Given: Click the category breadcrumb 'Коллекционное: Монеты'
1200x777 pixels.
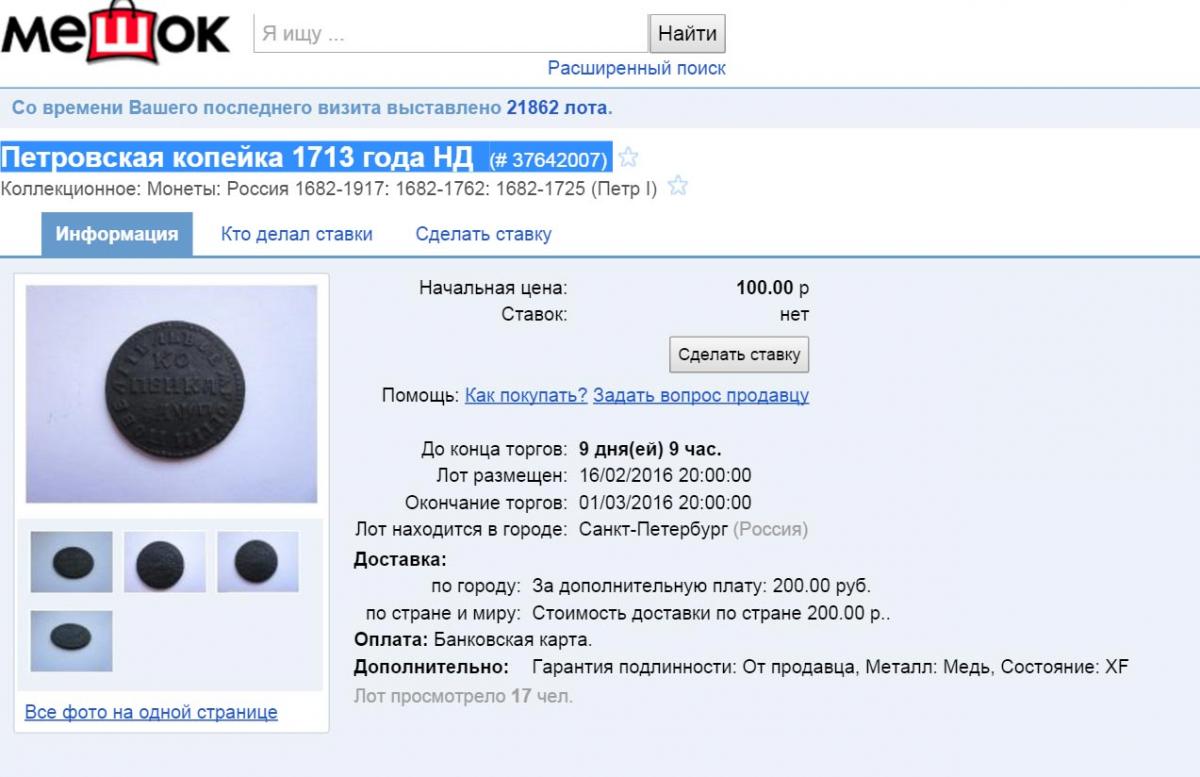Looking at the screenshot, I should coord(109,188).
